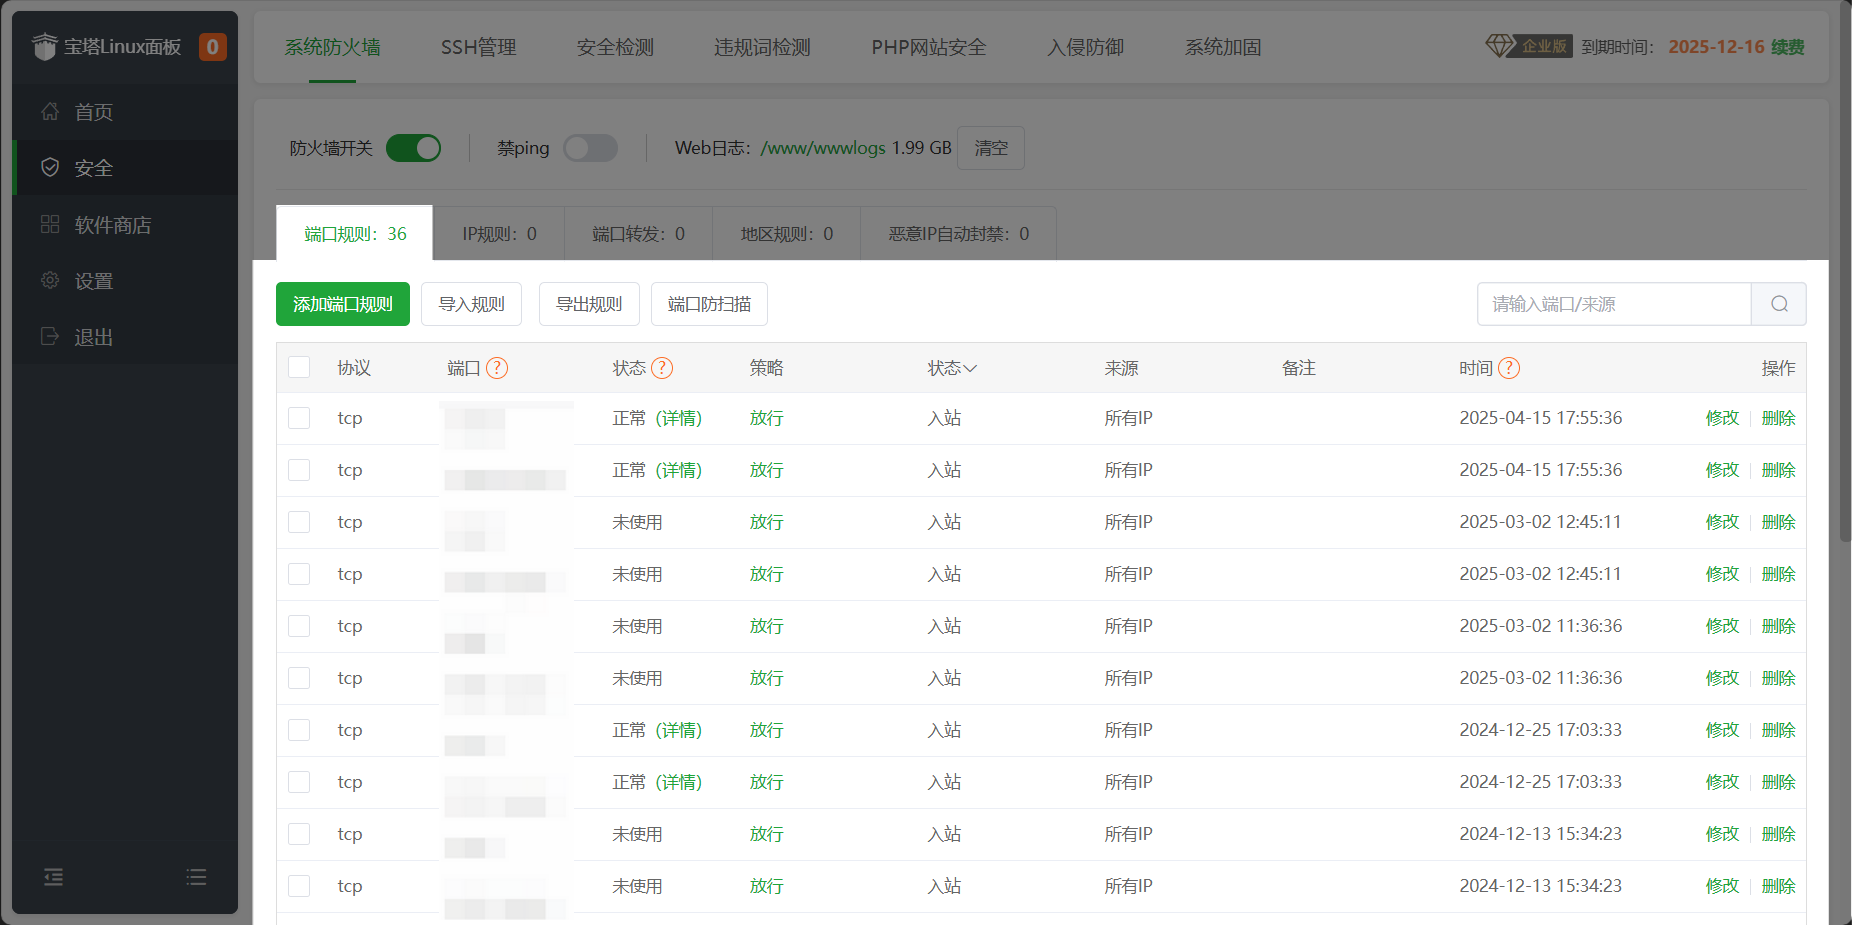Click the orange notification badge
The image size is (1852, 925).
click(212, 47)
